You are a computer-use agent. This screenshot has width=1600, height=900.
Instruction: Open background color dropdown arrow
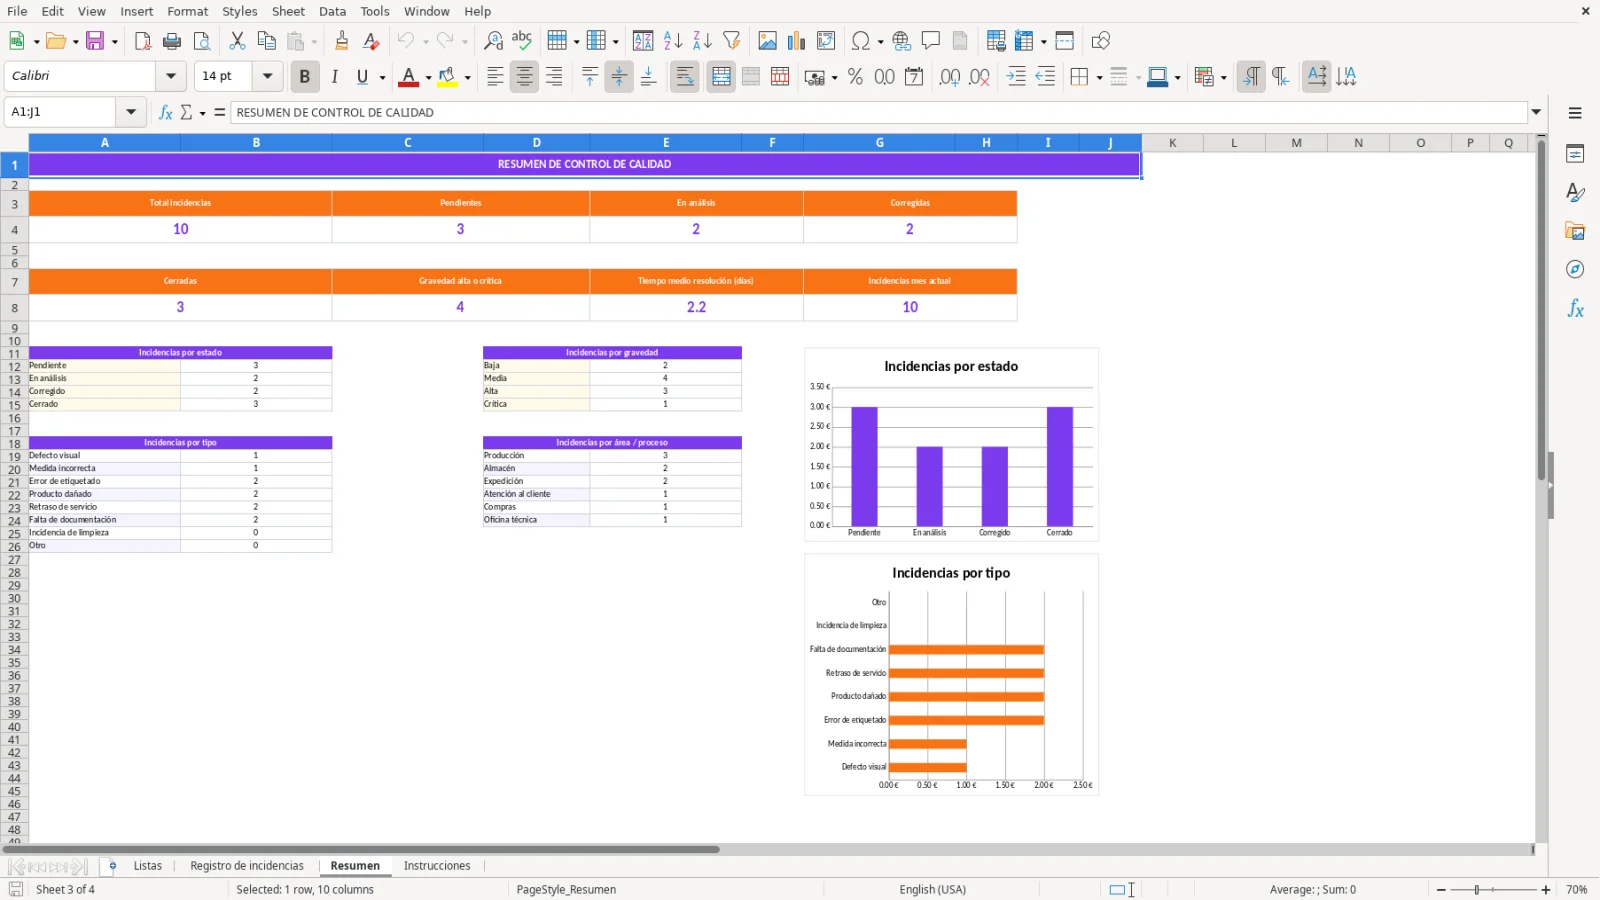[x=467, y=78]
